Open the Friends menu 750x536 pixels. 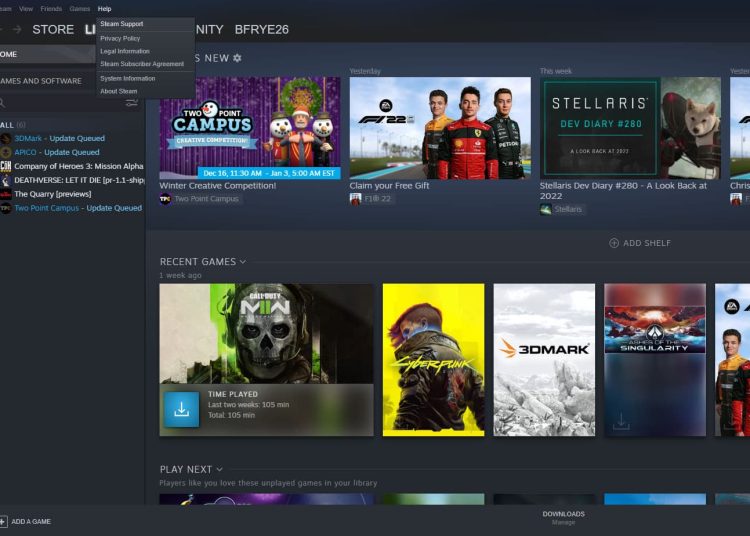point(51,9)
